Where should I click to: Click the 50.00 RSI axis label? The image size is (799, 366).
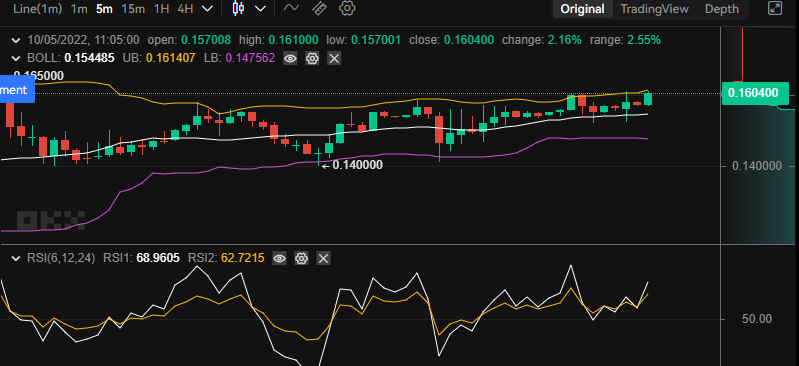[757, 319]
